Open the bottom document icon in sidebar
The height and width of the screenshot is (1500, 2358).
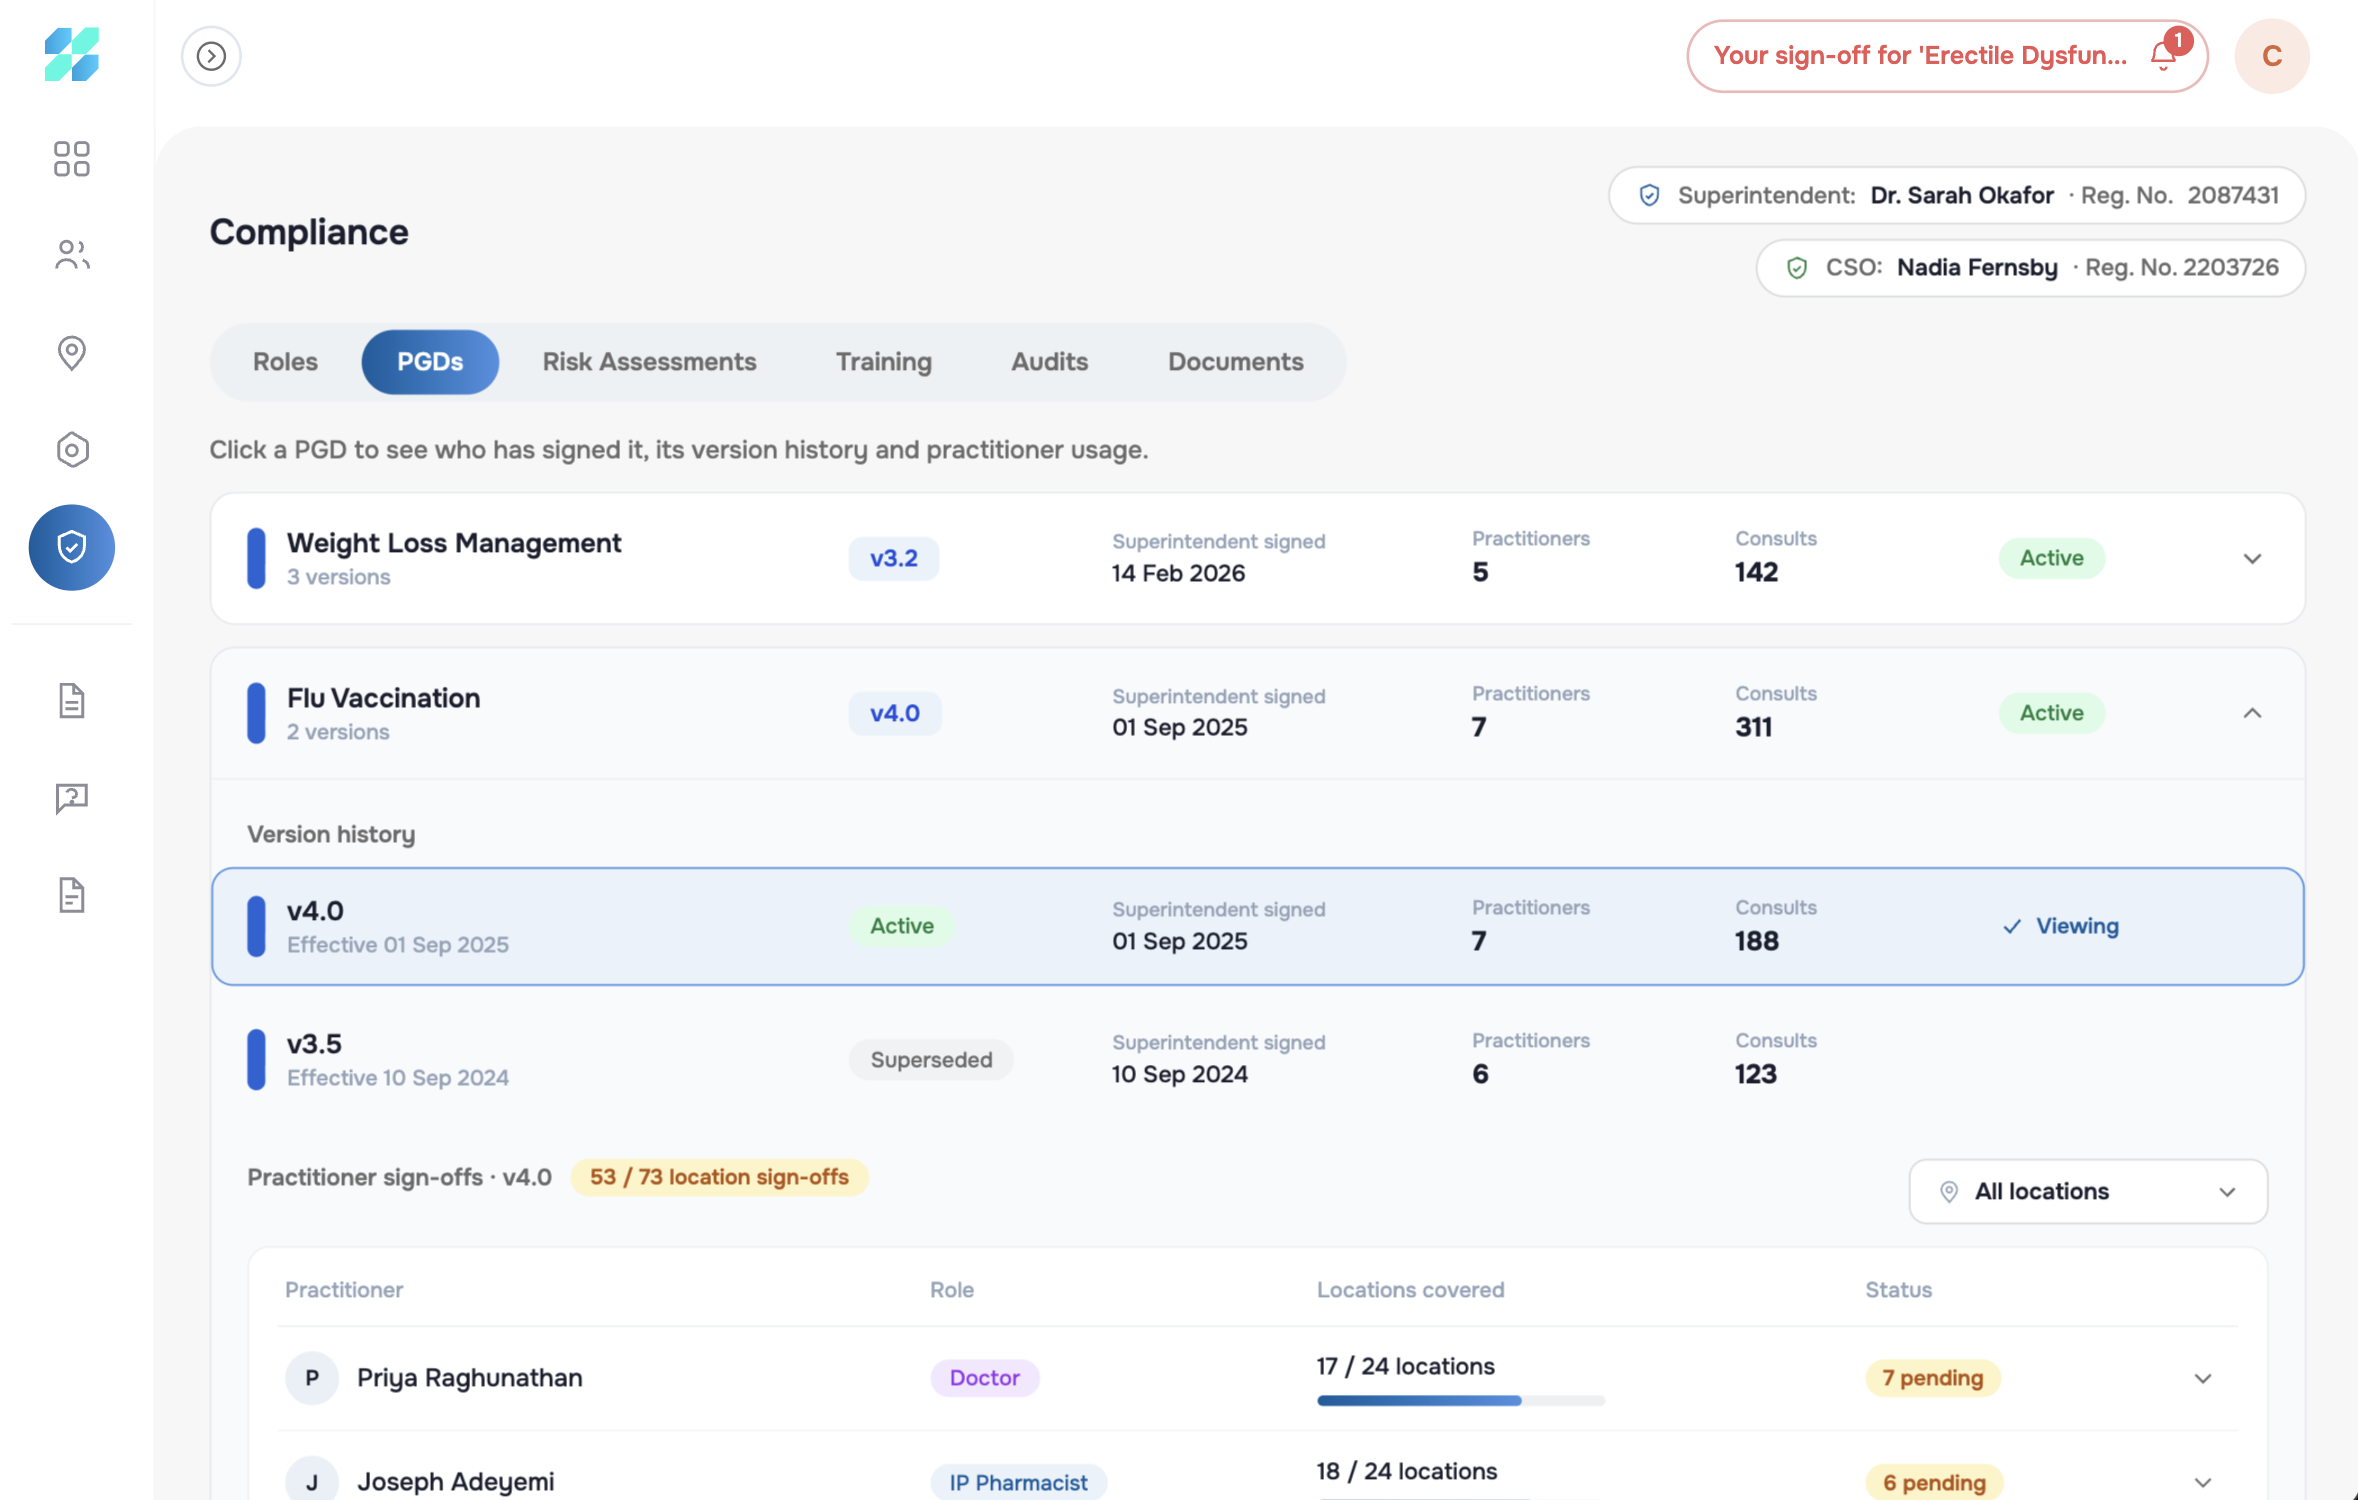(71, 895)
